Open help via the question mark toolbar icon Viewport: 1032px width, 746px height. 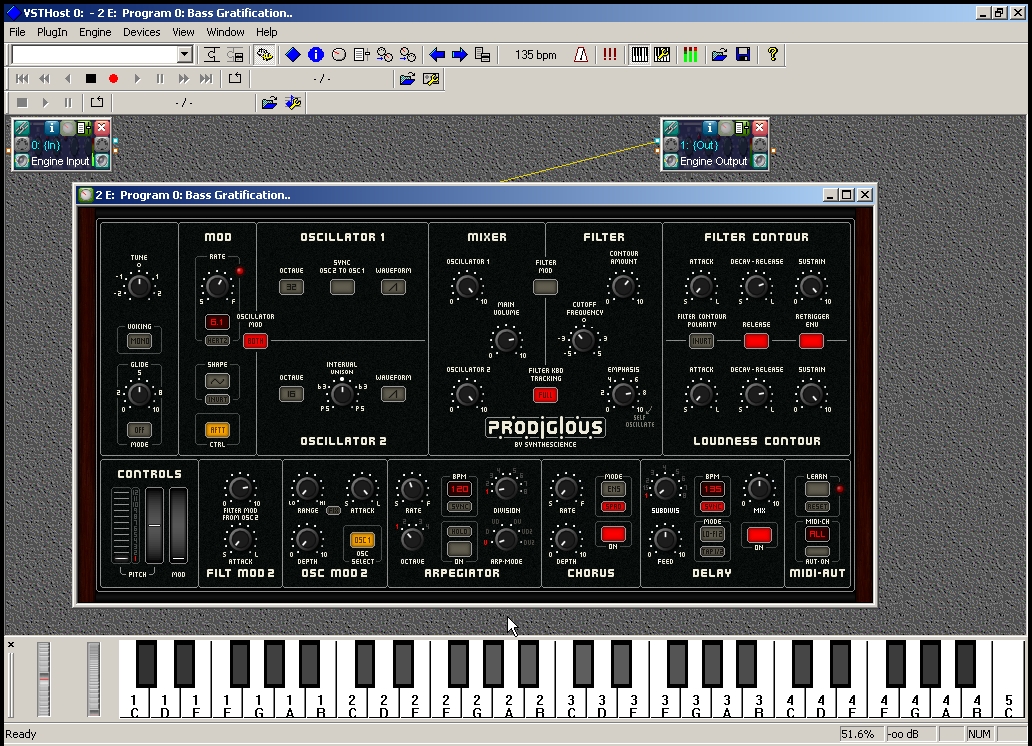pos(771,55)
